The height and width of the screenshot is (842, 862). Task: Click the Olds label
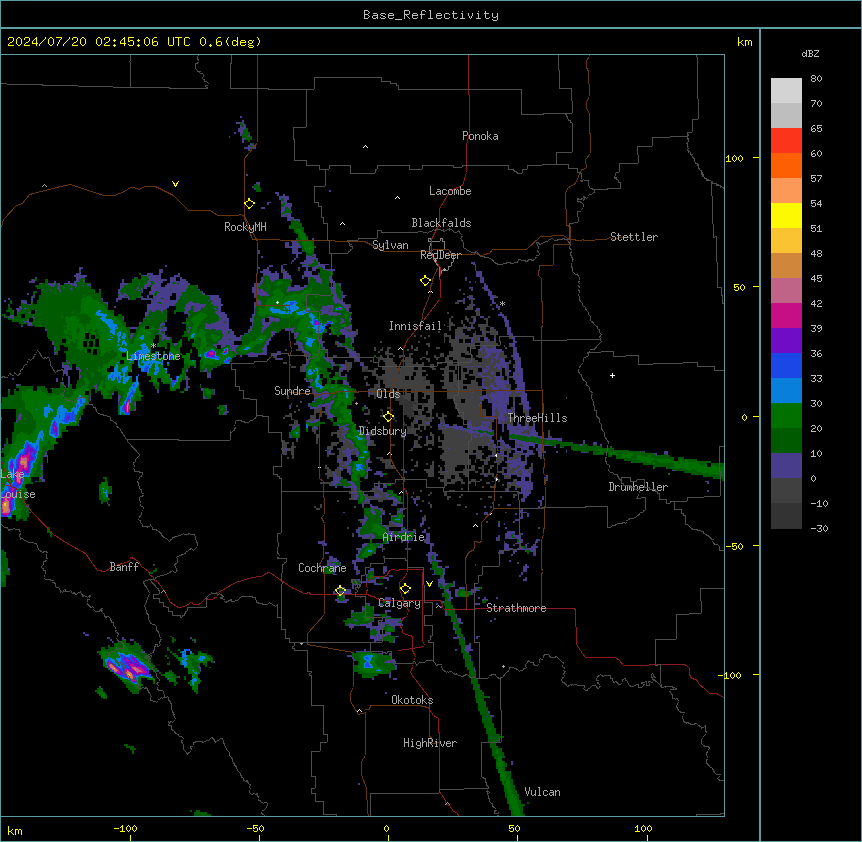pos(388,394)
